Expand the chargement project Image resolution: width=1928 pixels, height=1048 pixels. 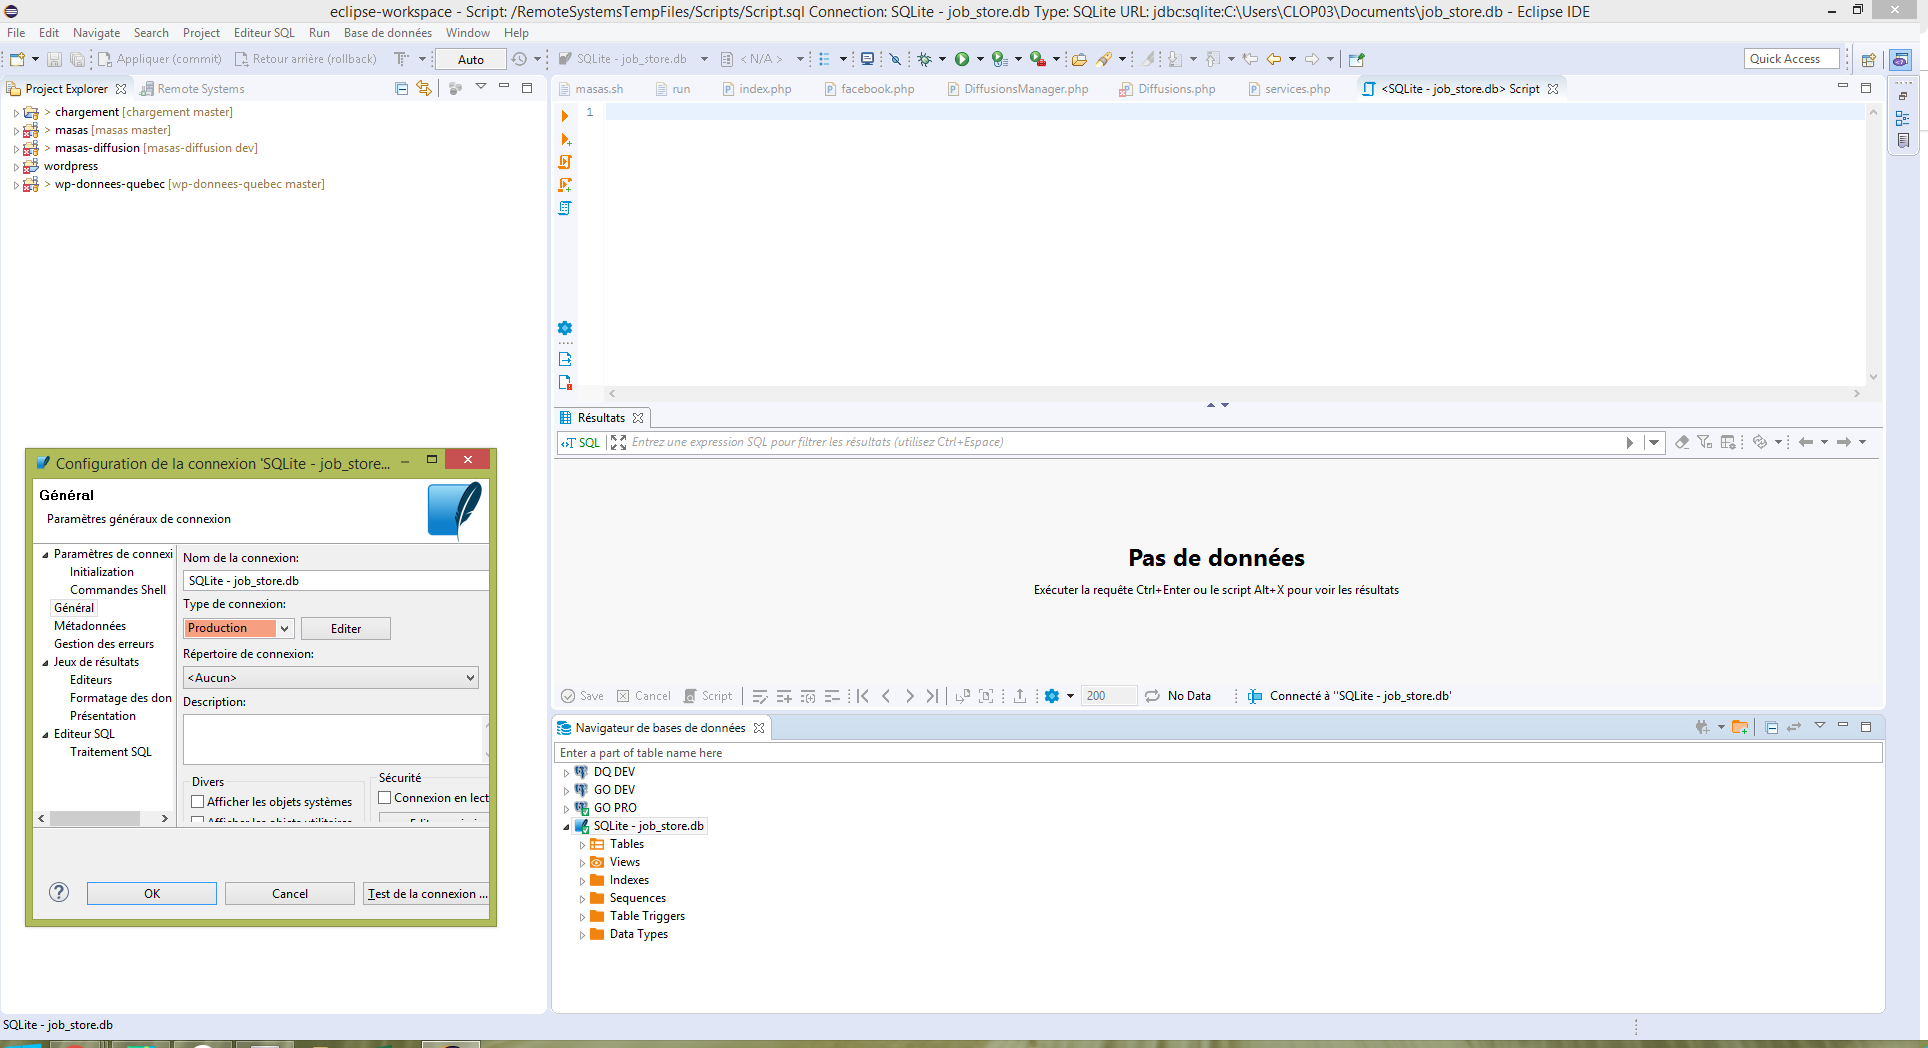tap(16, 113)
